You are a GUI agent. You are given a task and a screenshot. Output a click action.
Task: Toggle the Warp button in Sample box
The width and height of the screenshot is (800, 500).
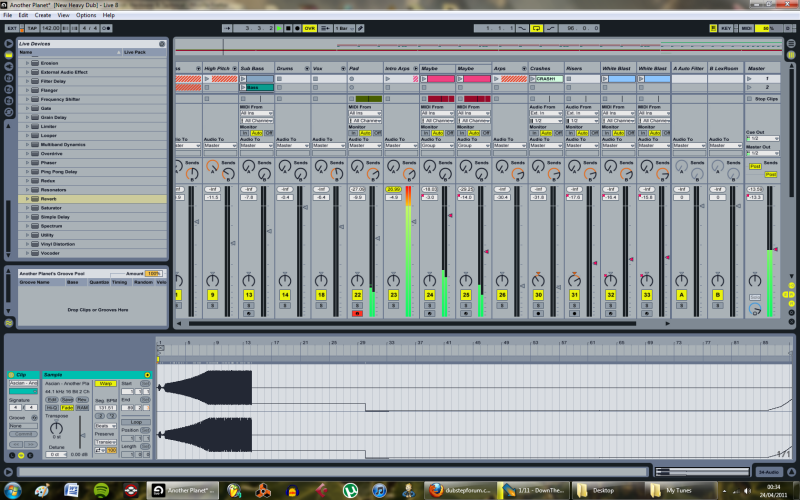(106, 384)
